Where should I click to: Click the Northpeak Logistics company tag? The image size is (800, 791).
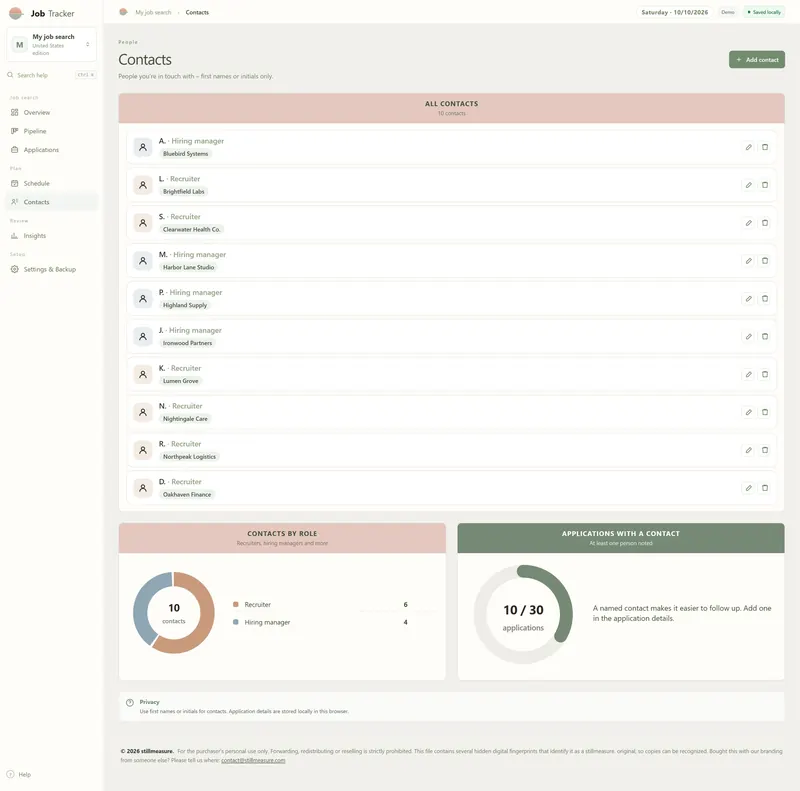click(x=189, y=457)
